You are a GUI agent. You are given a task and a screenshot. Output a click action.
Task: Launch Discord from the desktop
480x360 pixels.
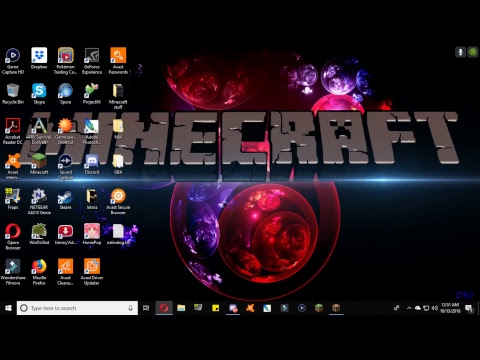tap(92, 164)
